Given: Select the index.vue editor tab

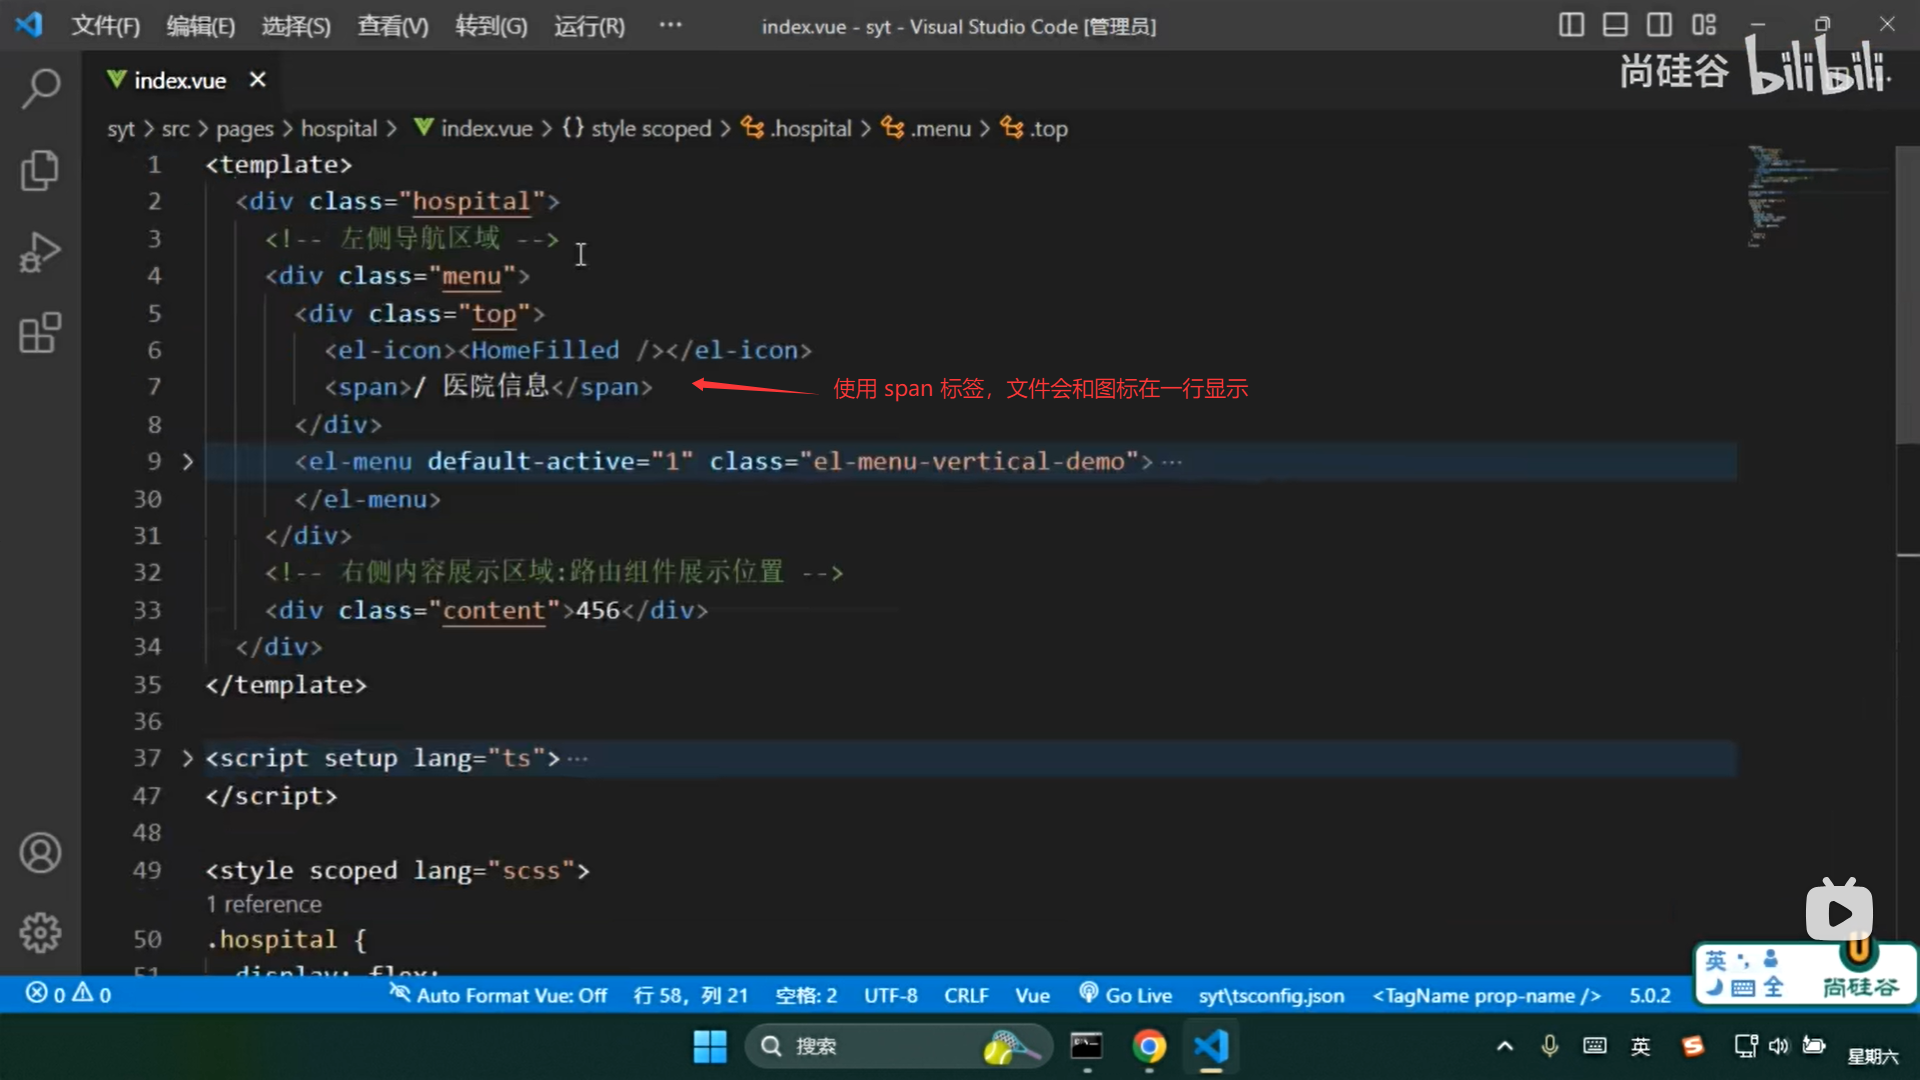Looking at the screenshot, I should 180,80.
